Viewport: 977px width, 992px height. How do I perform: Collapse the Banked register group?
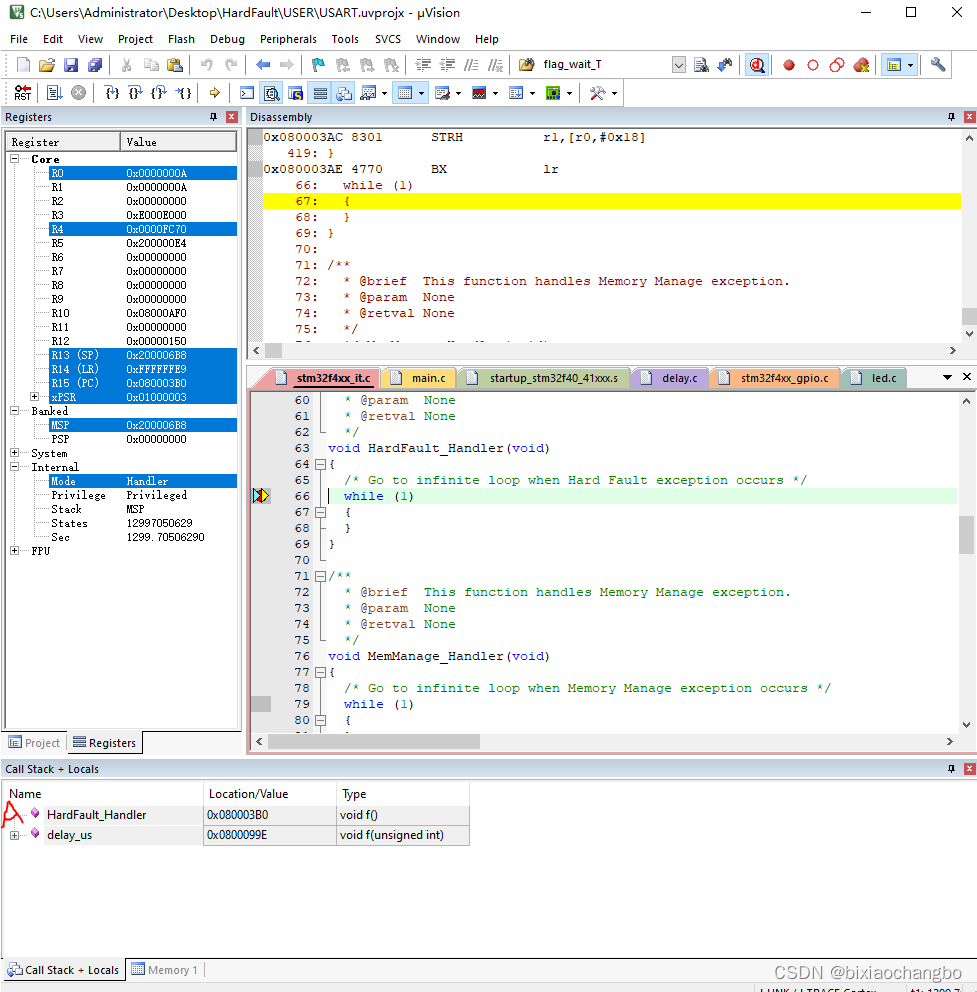tap(15, 411)
